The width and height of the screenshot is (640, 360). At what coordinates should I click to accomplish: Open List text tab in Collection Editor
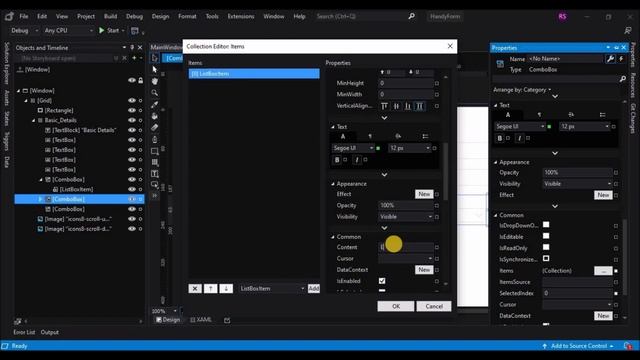coord(425,136)
